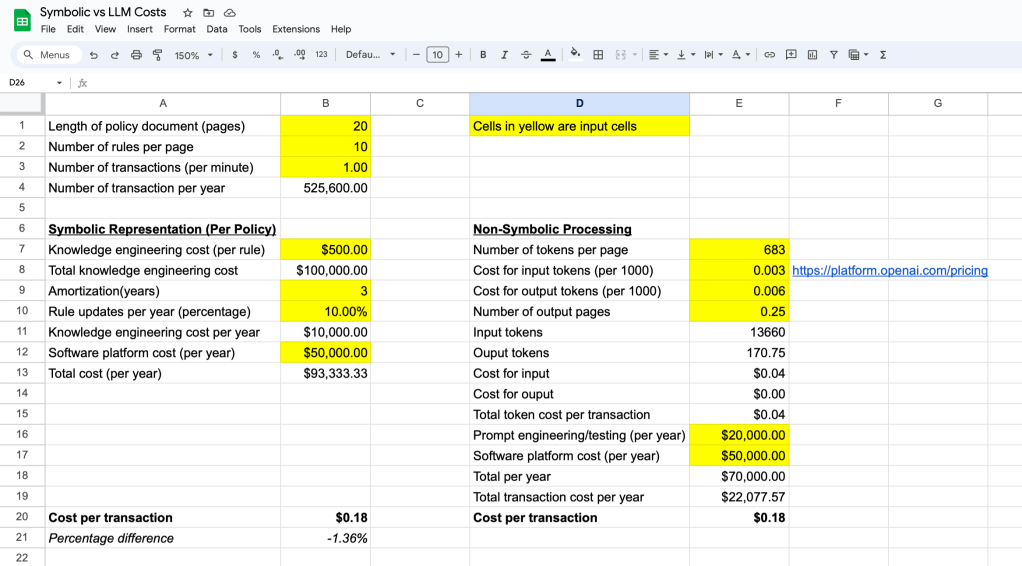Click the increase font size plus button
The width and height of the screenshot is (1022, 566).
[458, 55]
